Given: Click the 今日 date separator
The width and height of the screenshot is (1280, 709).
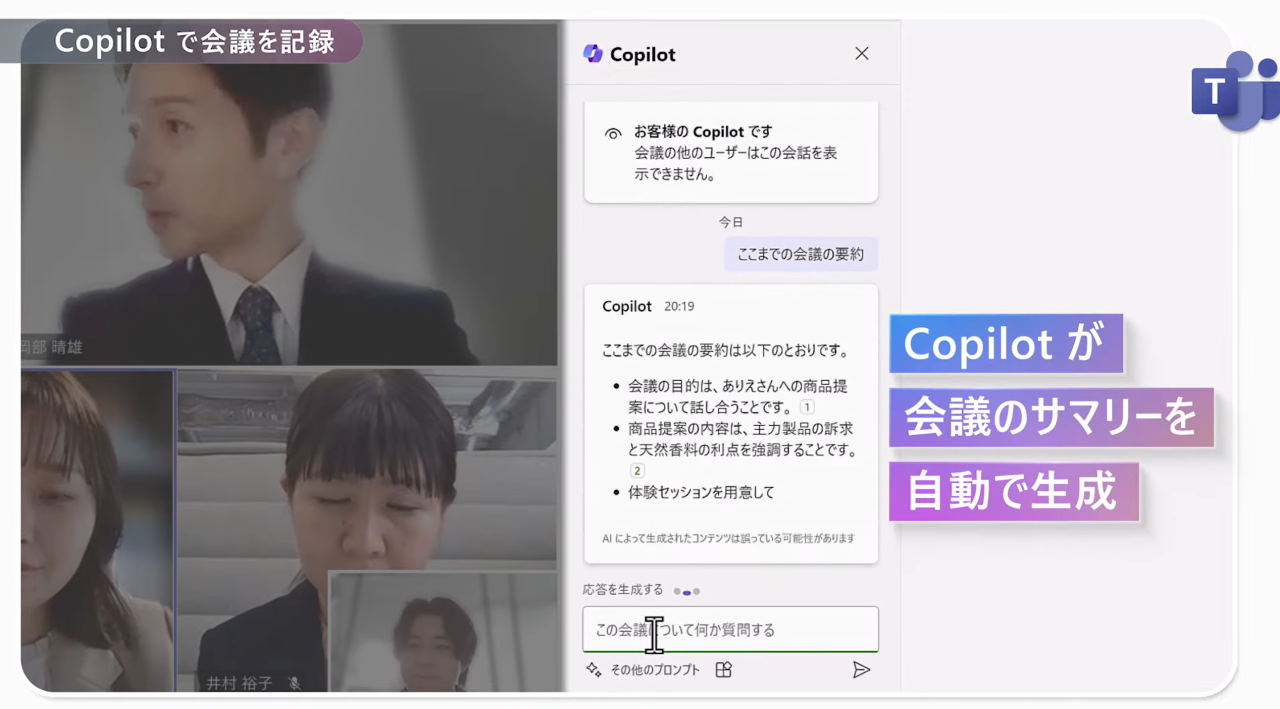Looking at the screenshot, I should [731, 222].
